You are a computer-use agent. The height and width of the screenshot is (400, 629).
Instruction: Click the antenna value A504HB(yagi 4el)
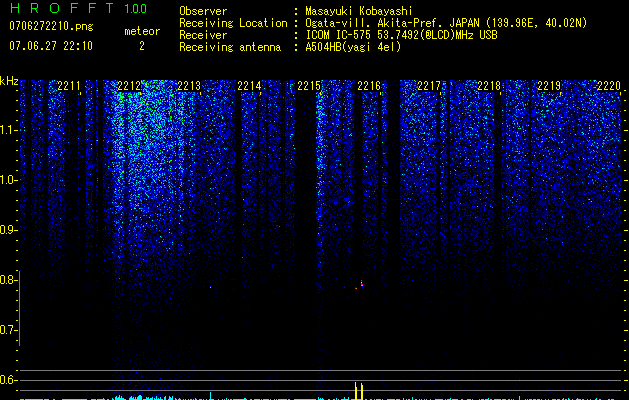coord(353,47)
